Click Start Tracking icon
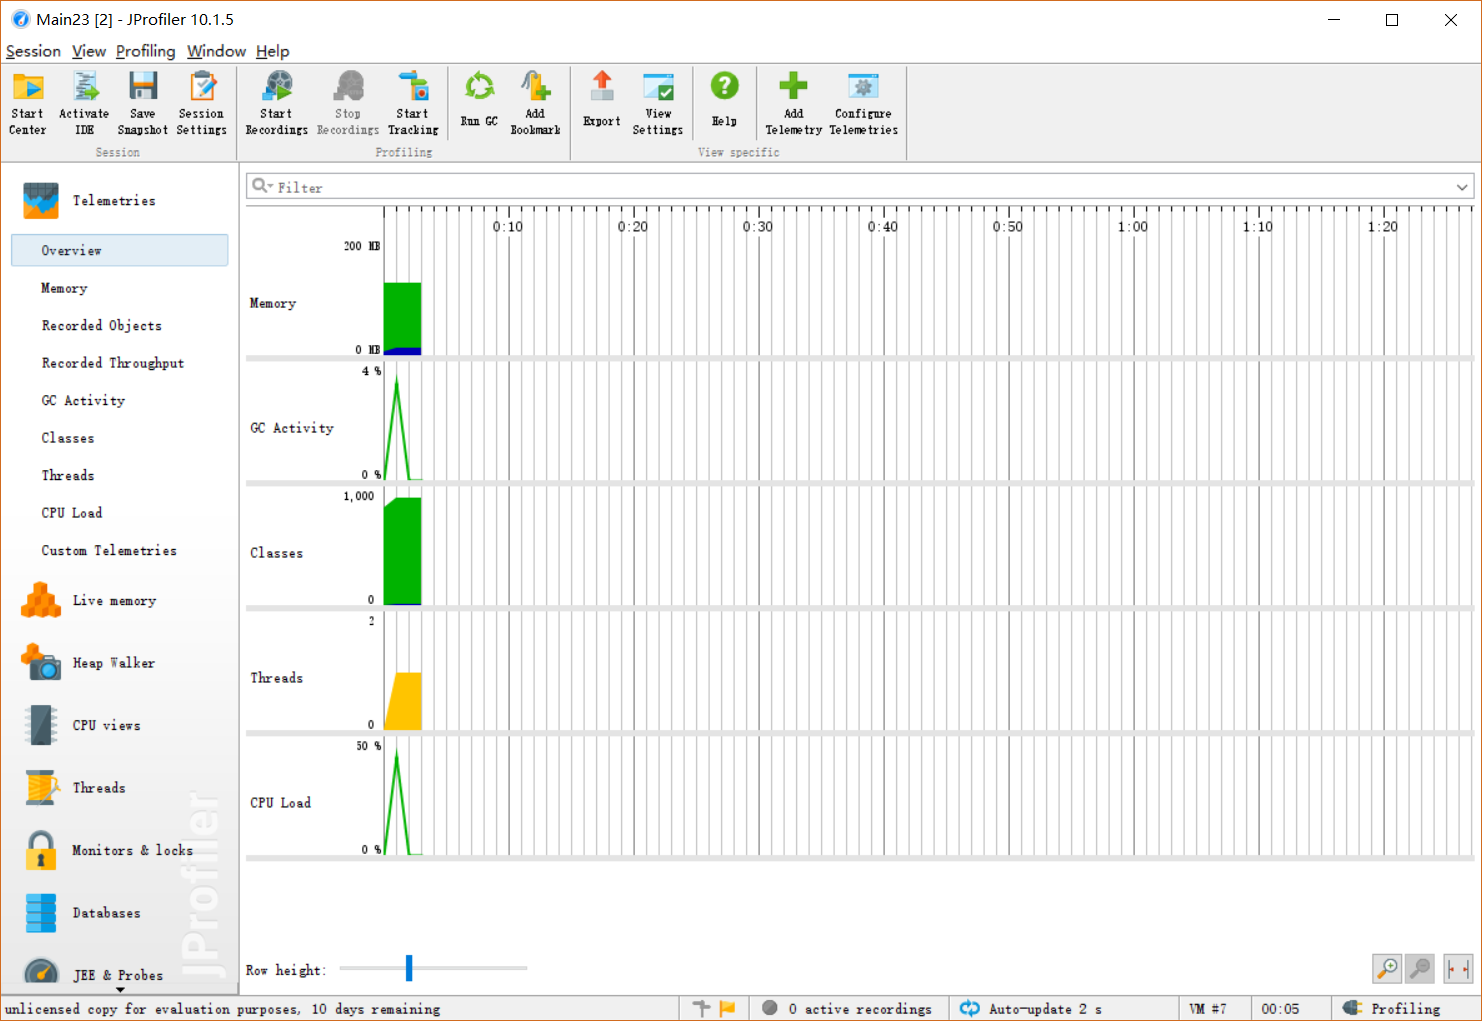 tap(413, 103)
